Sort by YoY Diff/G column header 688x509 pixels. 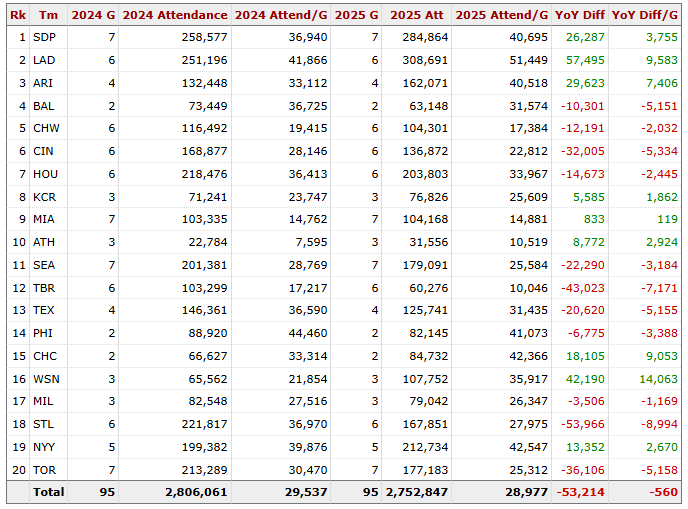(645, 16)
